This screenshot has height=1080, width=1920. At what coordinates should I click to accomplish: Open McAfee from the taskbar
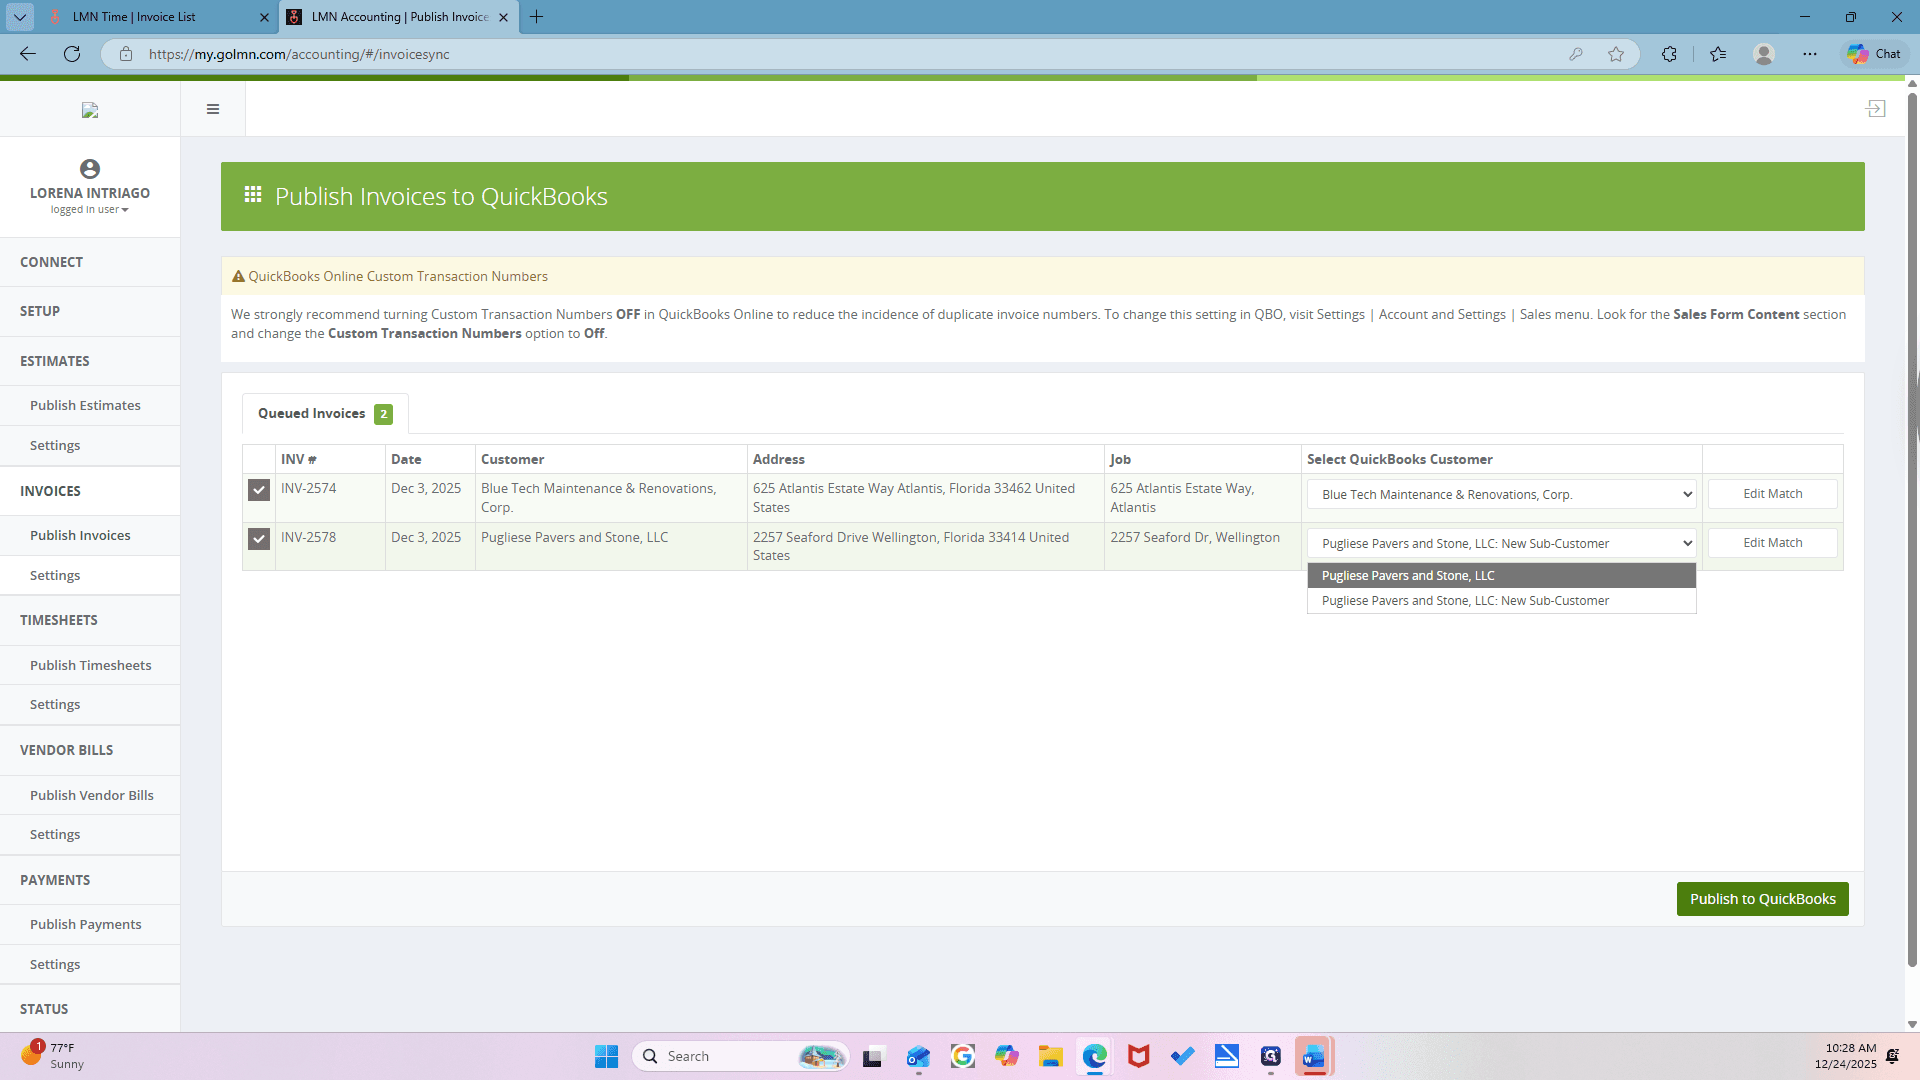[1138, 1056]
